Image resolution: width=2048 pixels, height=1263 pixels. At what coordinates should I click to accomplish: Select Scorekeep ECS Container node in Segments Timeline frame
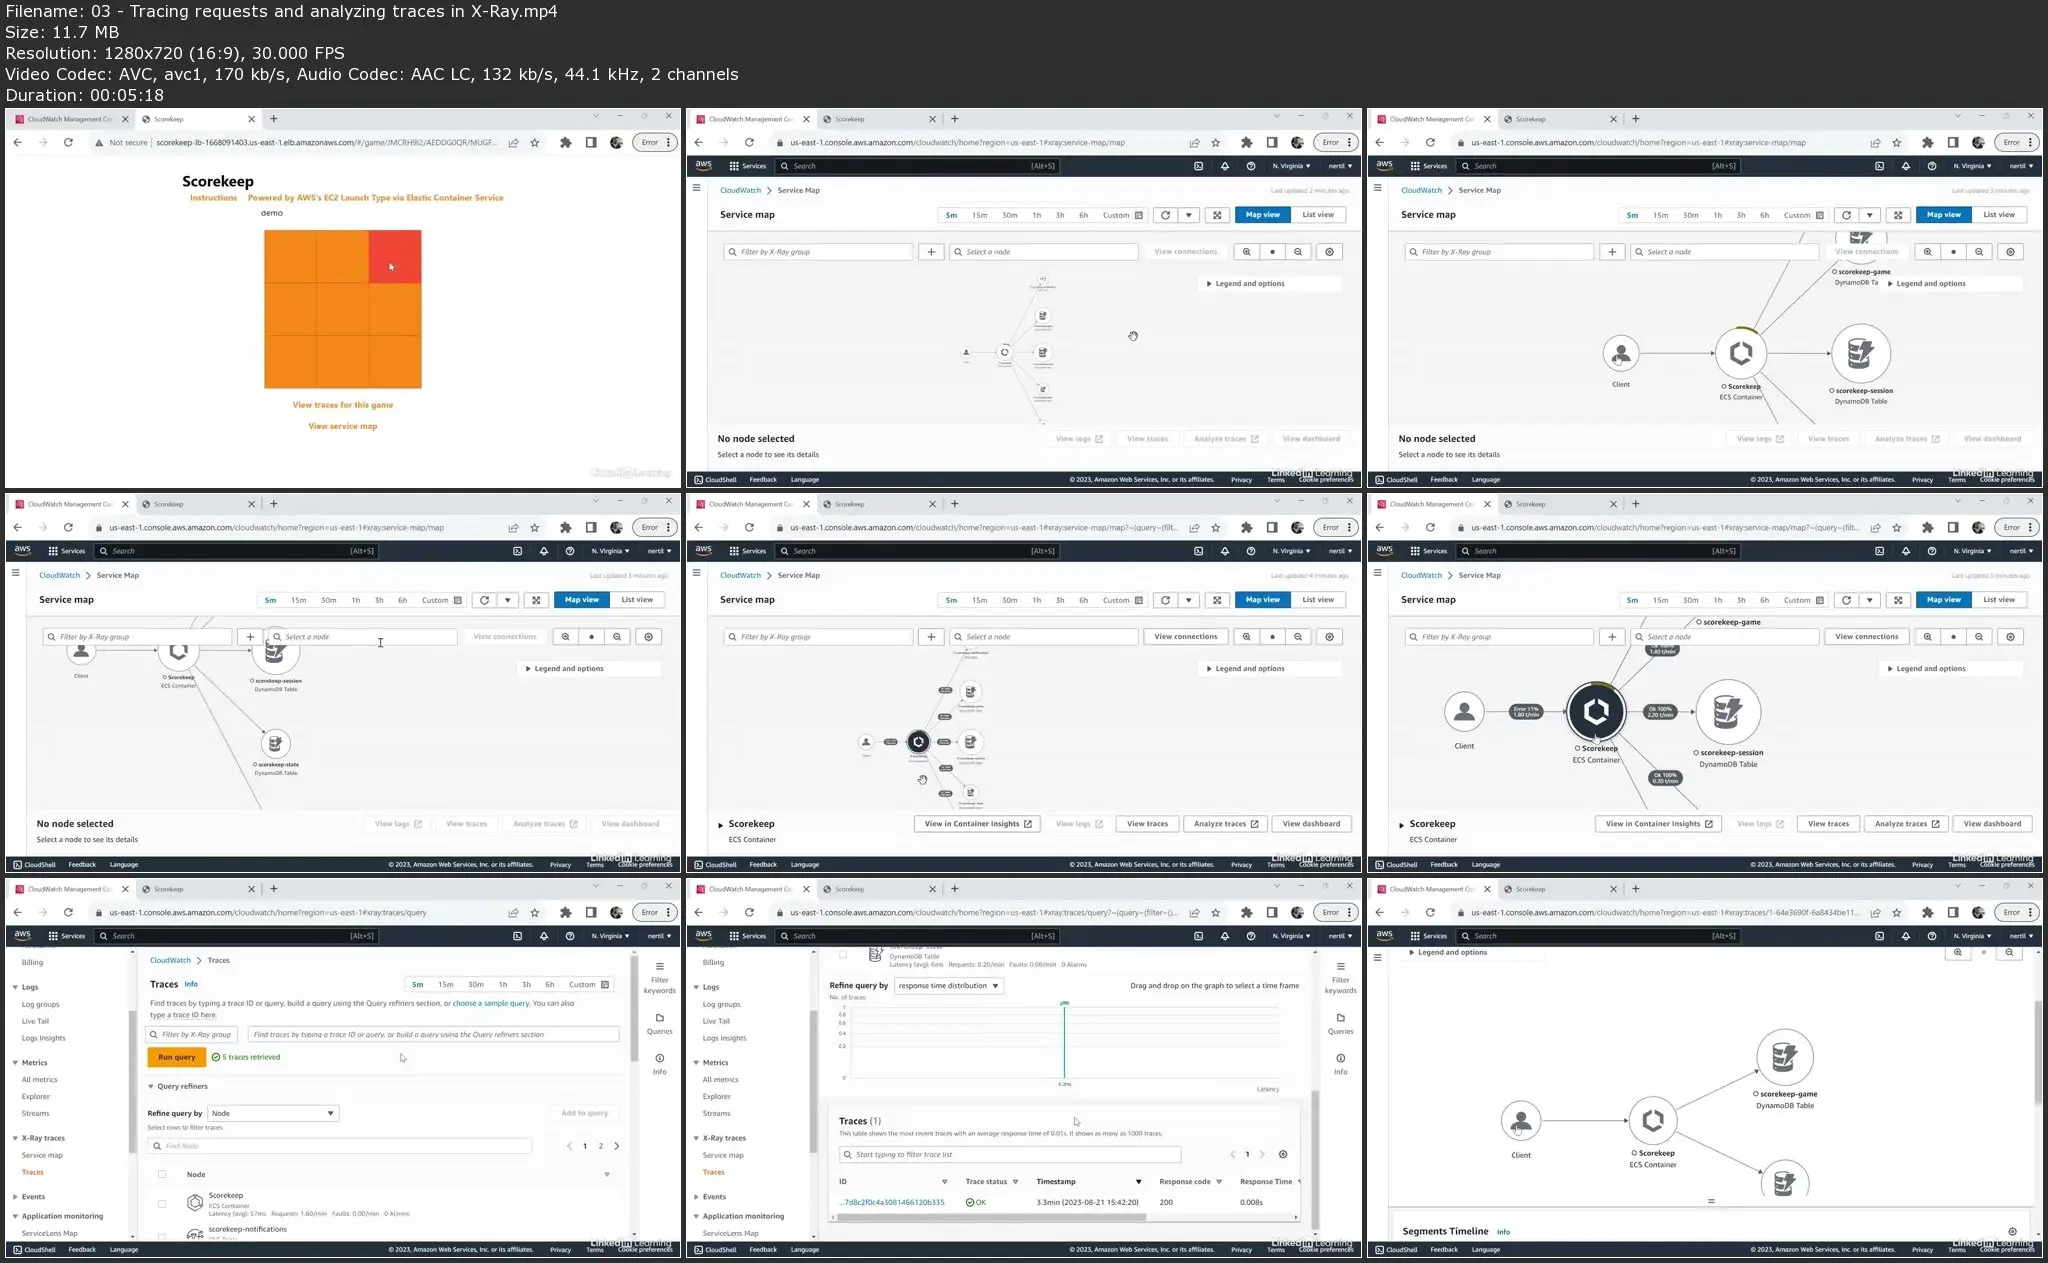point(1653,1119)
